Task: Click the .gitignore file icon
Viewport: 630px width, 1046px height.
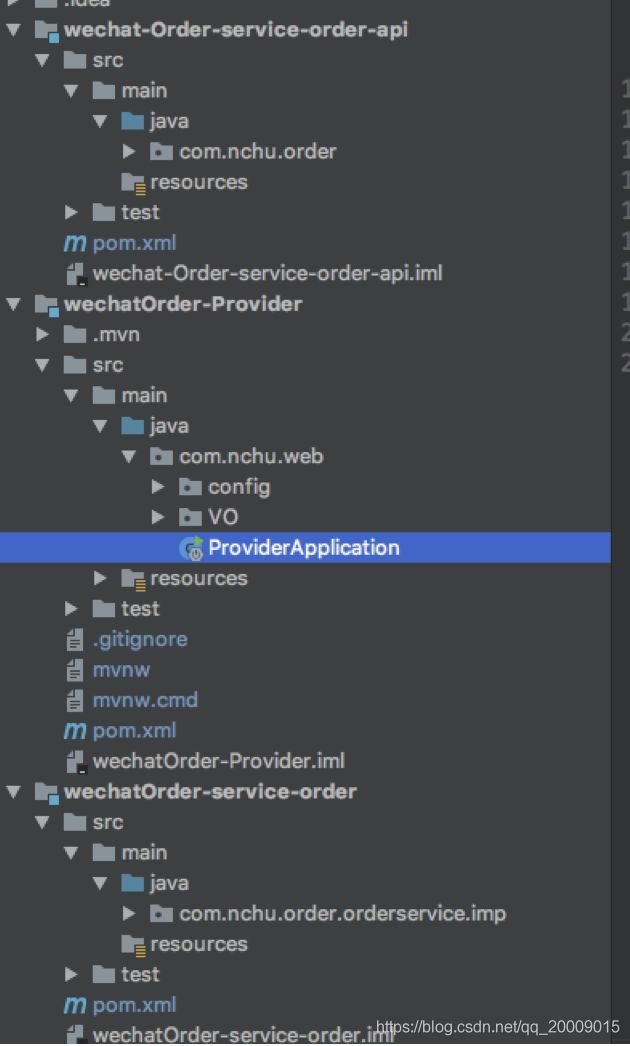Action: [75, 640]
